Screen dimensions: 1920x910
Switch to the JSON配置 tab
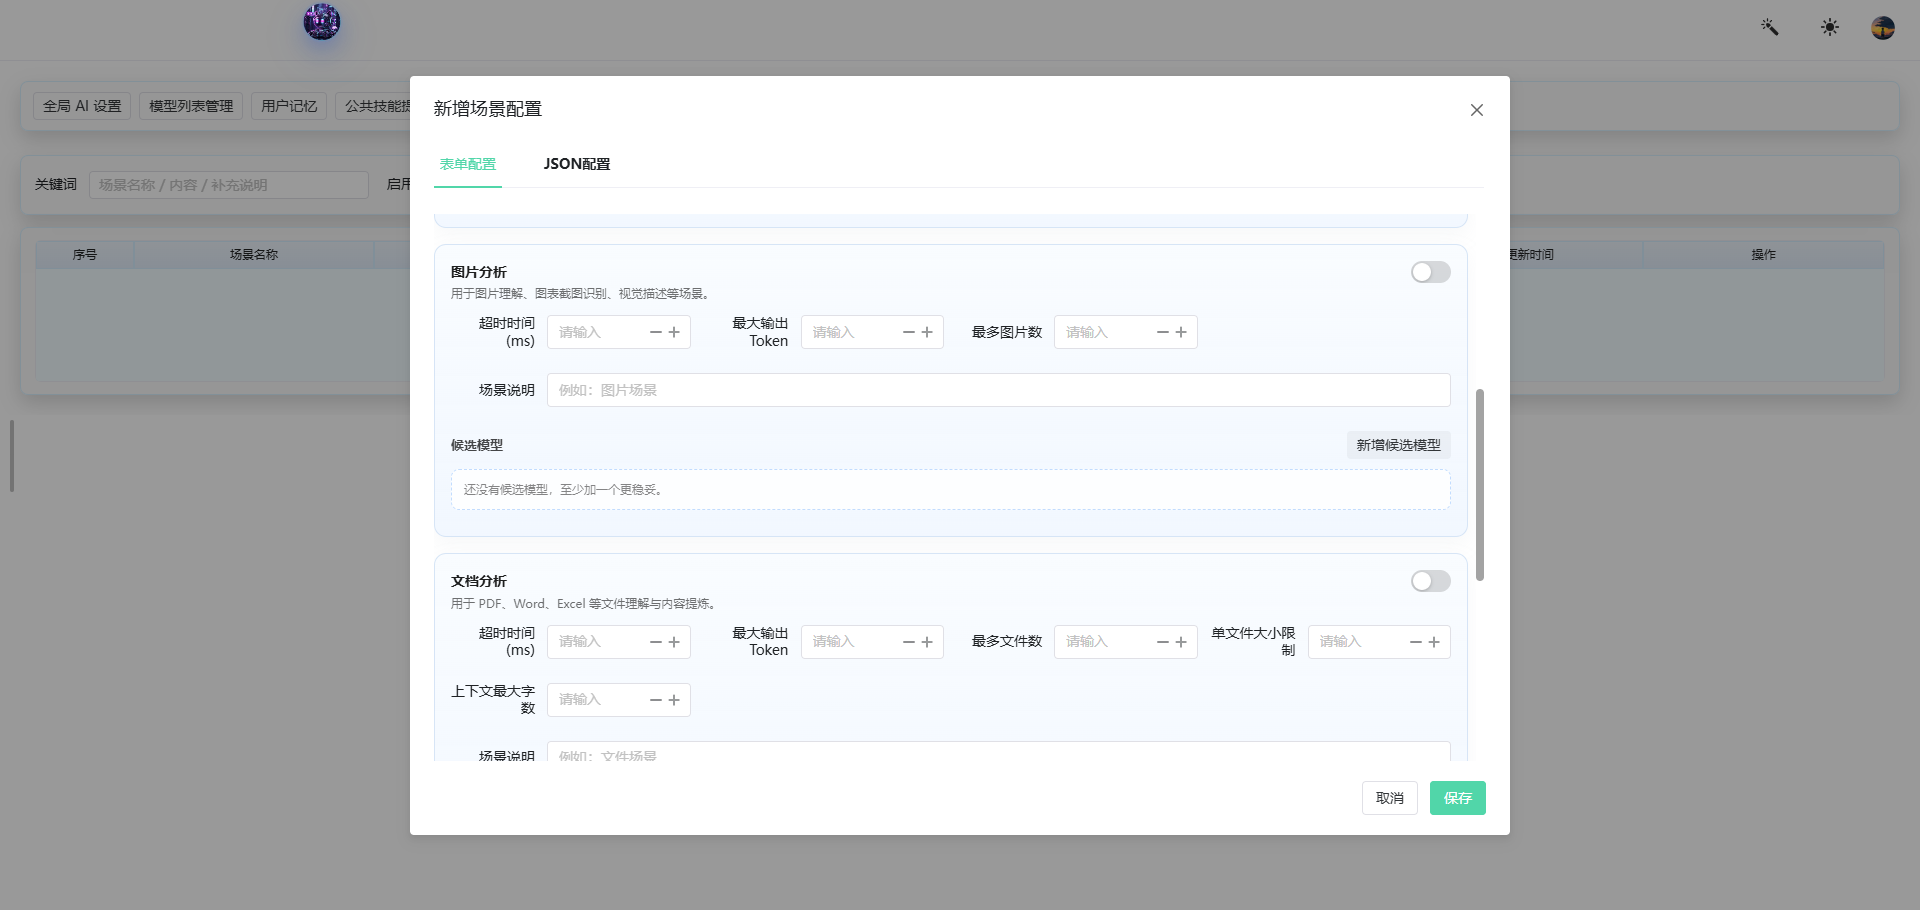pyautogui.click(x=577, y=164)
